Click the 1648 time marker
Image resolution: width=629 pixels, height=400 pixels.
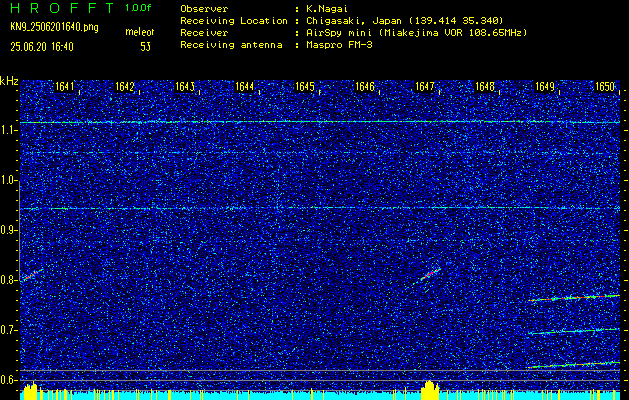point(485,86)
